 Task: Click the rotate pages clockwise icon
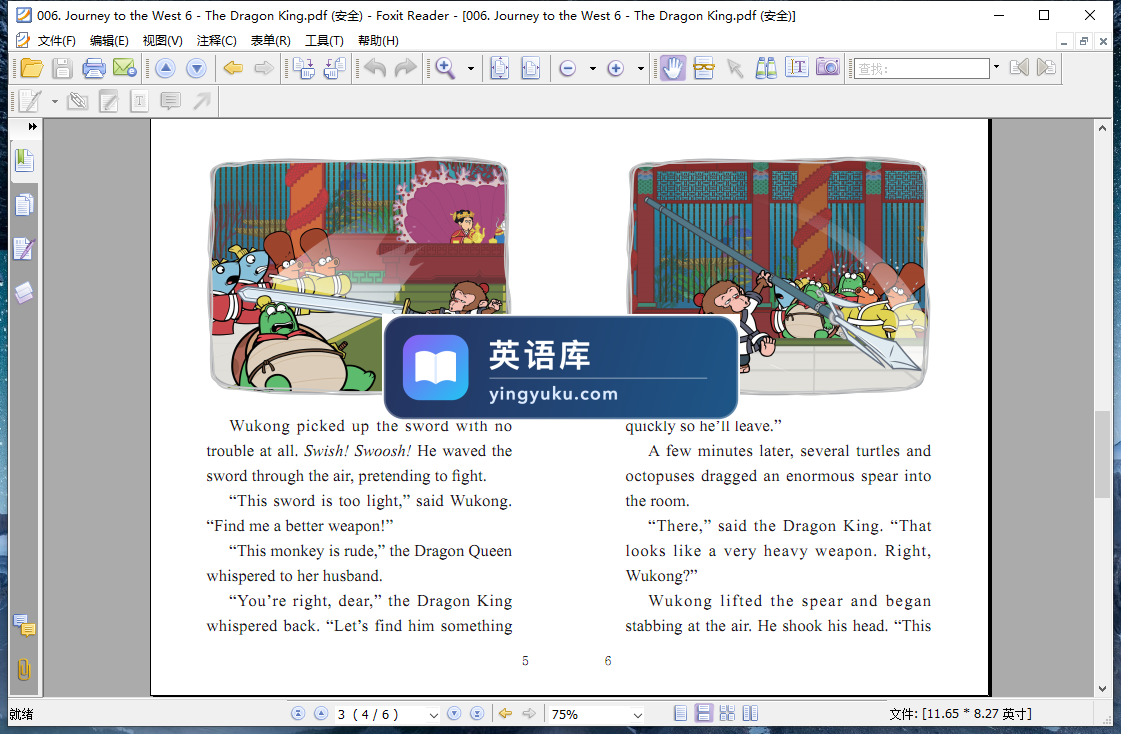click(x=304, y=68)
